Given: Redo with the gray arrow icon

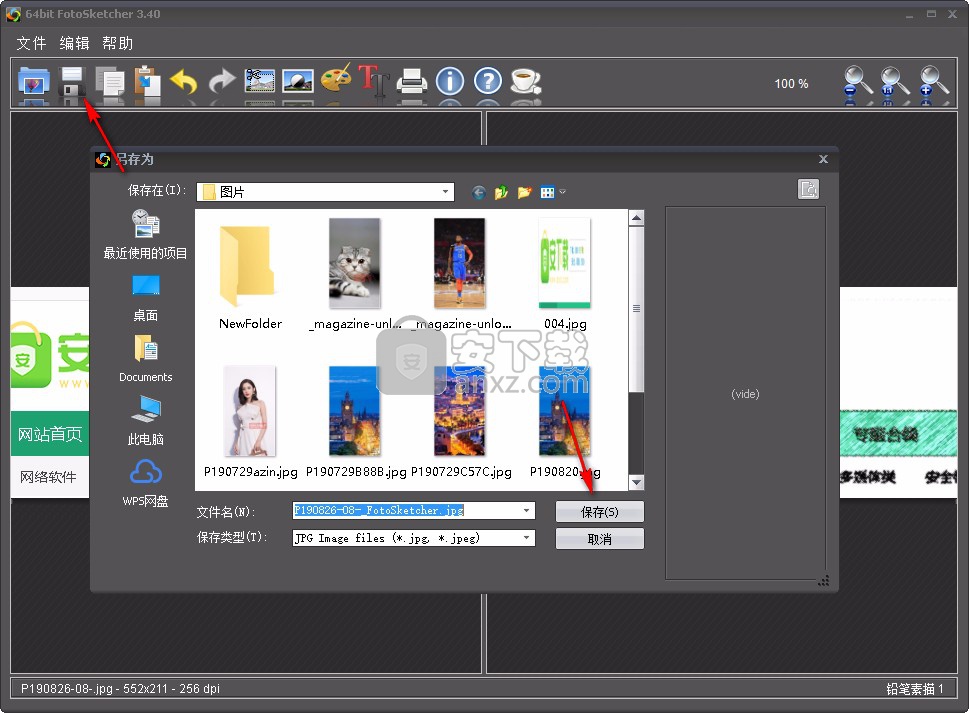Looking at the screenshot, I should [x=222, y=81].
